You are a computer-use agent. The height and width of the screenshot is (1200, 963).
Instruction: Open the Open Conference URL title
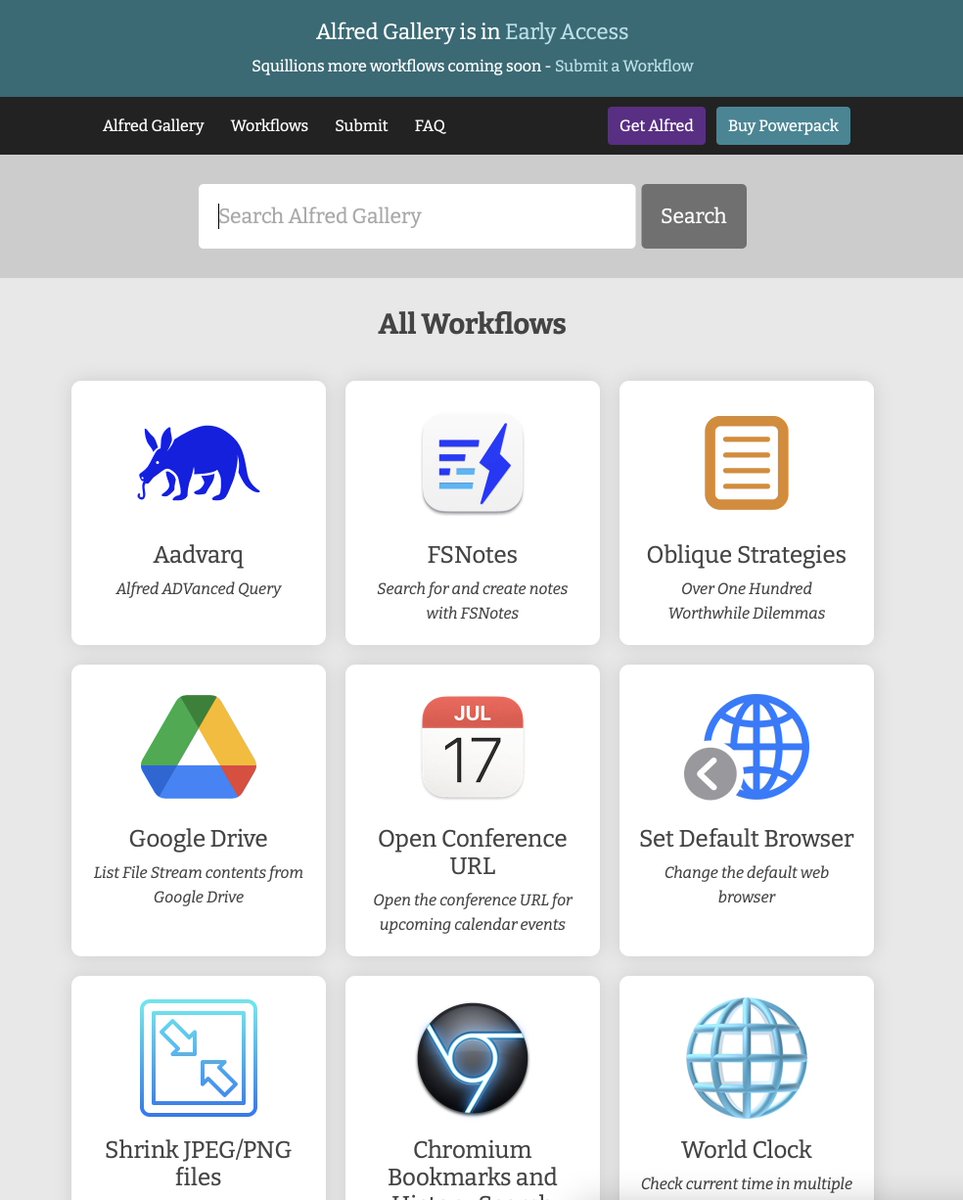473,852
